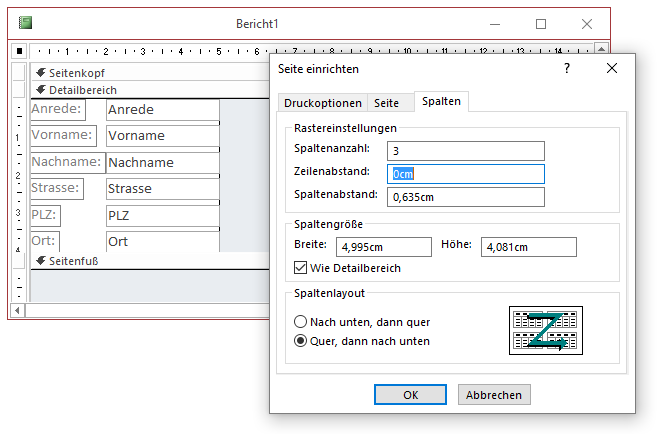Click the report selector square at ruler corner
The height and width of the screenshot is (434, 659).
[19, 51]
